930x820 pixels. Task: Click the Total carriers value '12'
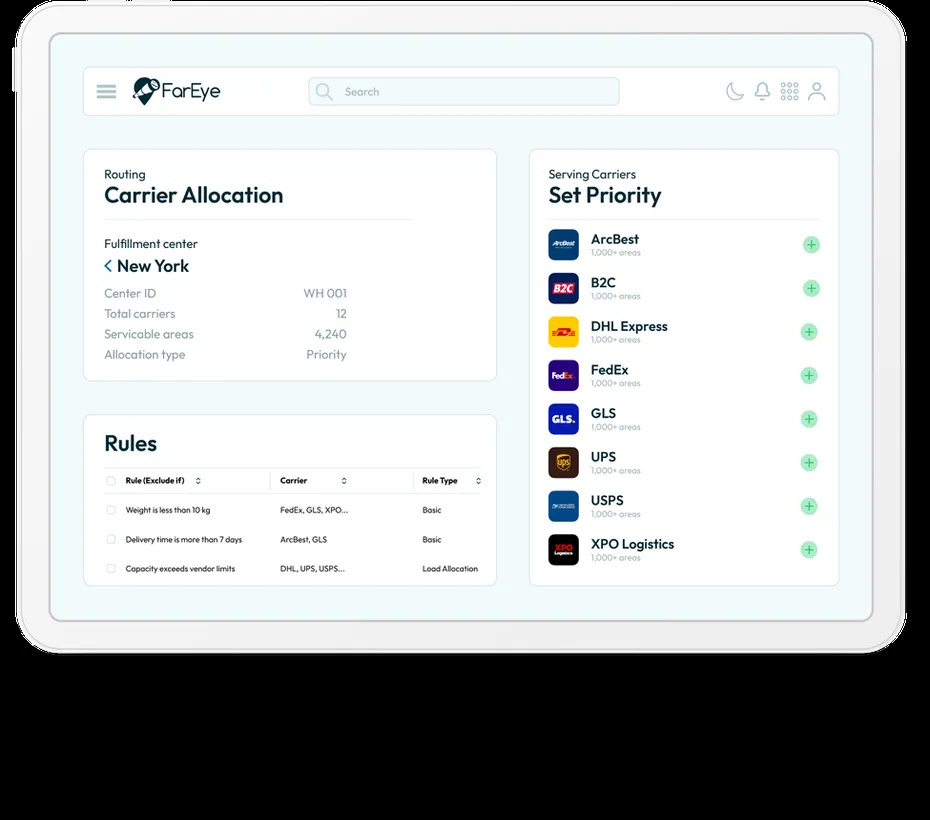point(341,314)
